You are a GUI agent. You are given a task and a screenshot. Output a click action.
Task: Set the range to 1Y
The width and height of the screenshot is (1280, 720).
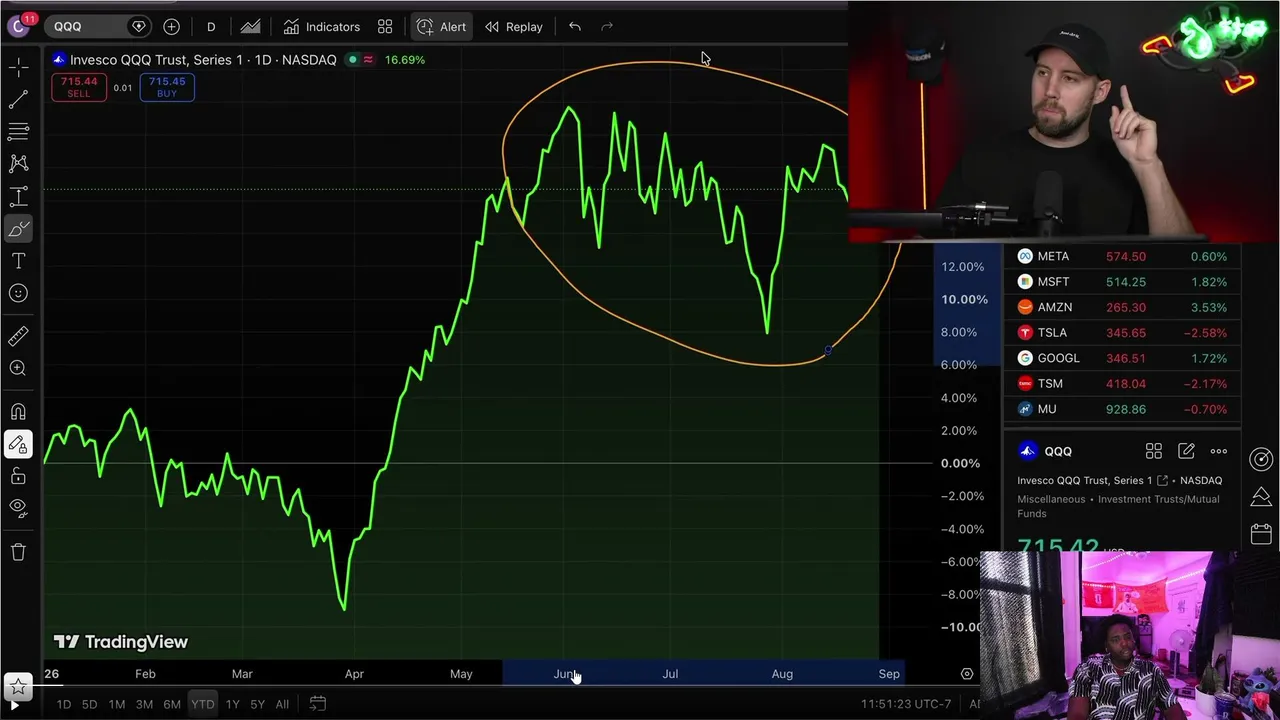tap(232, 704)
